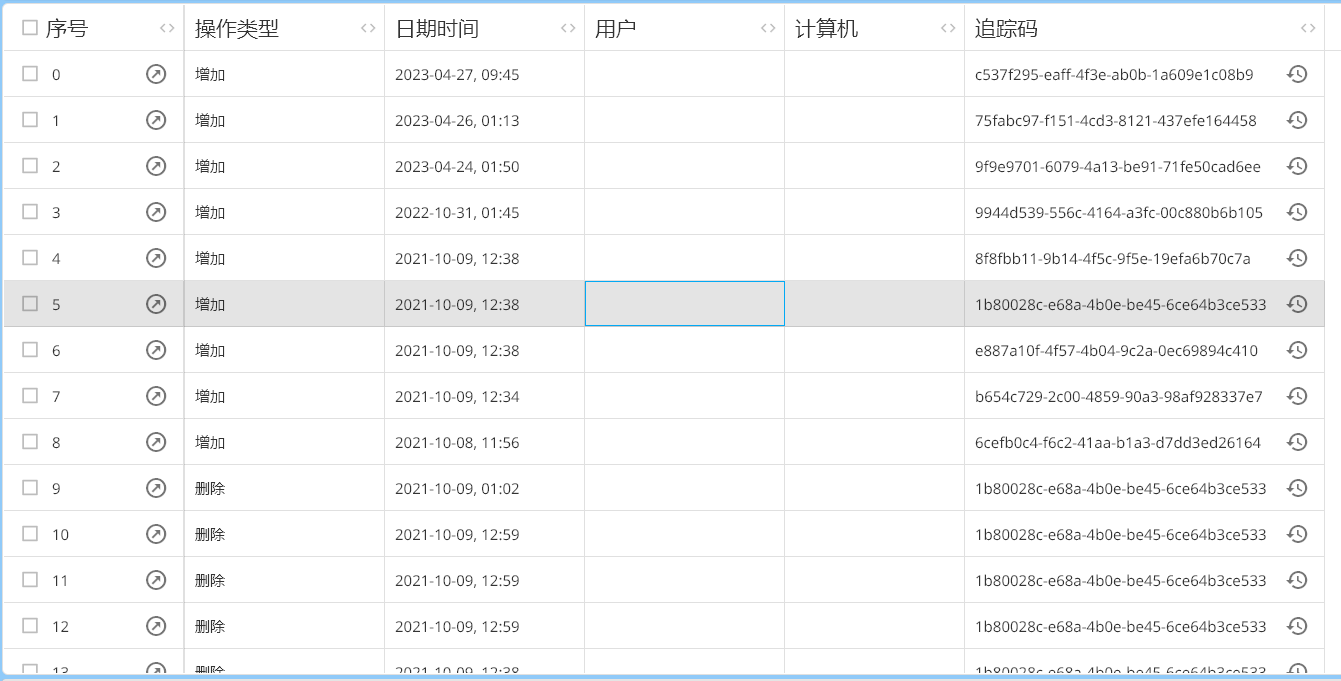Open the detail arrow icon for row 0

pos(156,74)
